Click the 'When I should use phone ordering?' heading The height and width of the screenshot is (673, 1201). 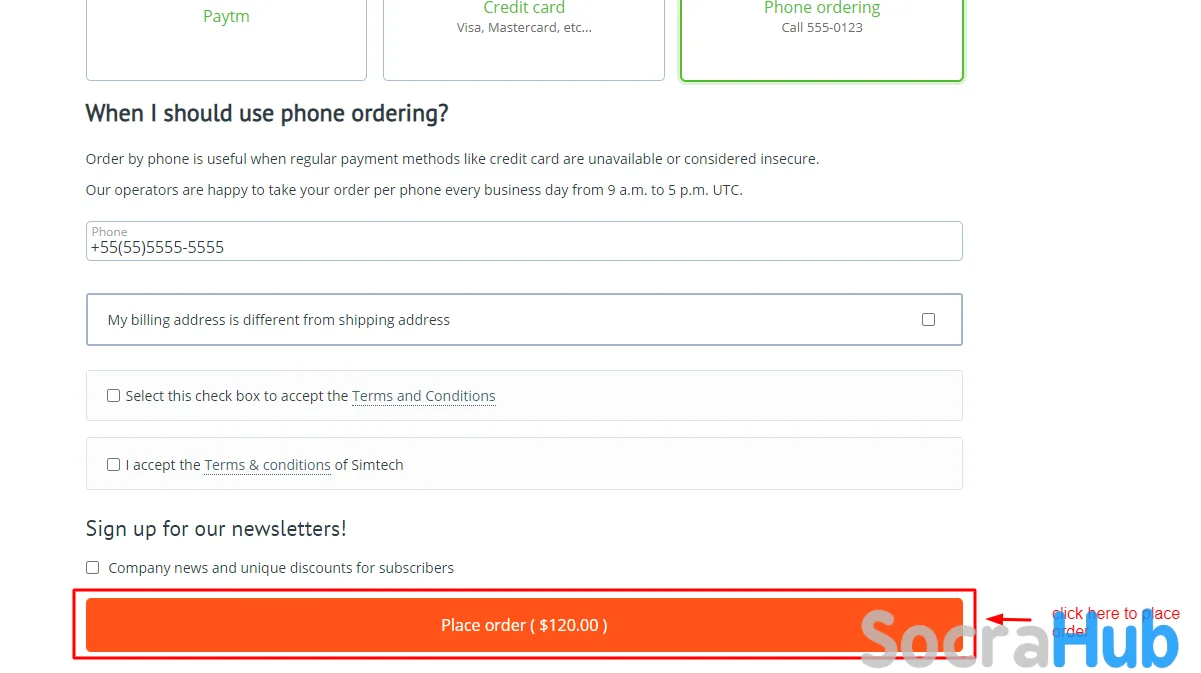pos(267,114)
